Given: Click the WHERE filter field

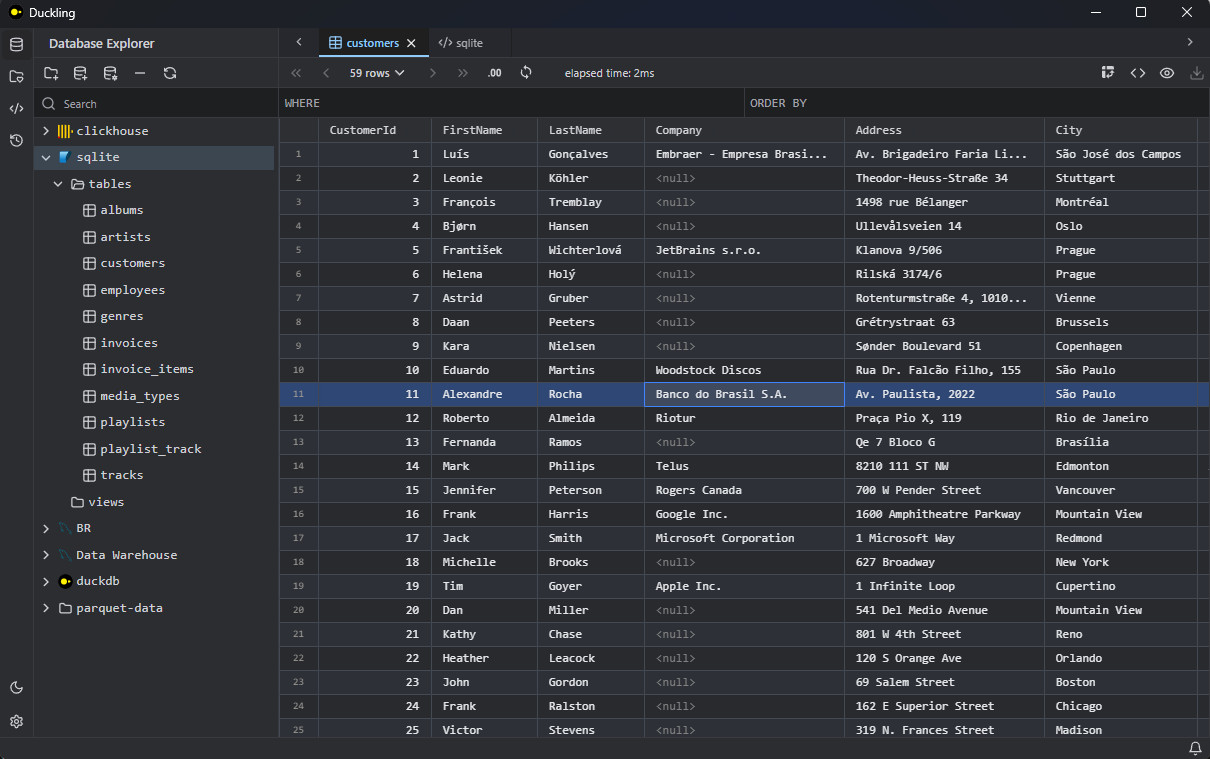Looking at the screenshot, I should [x=511, y=103].
